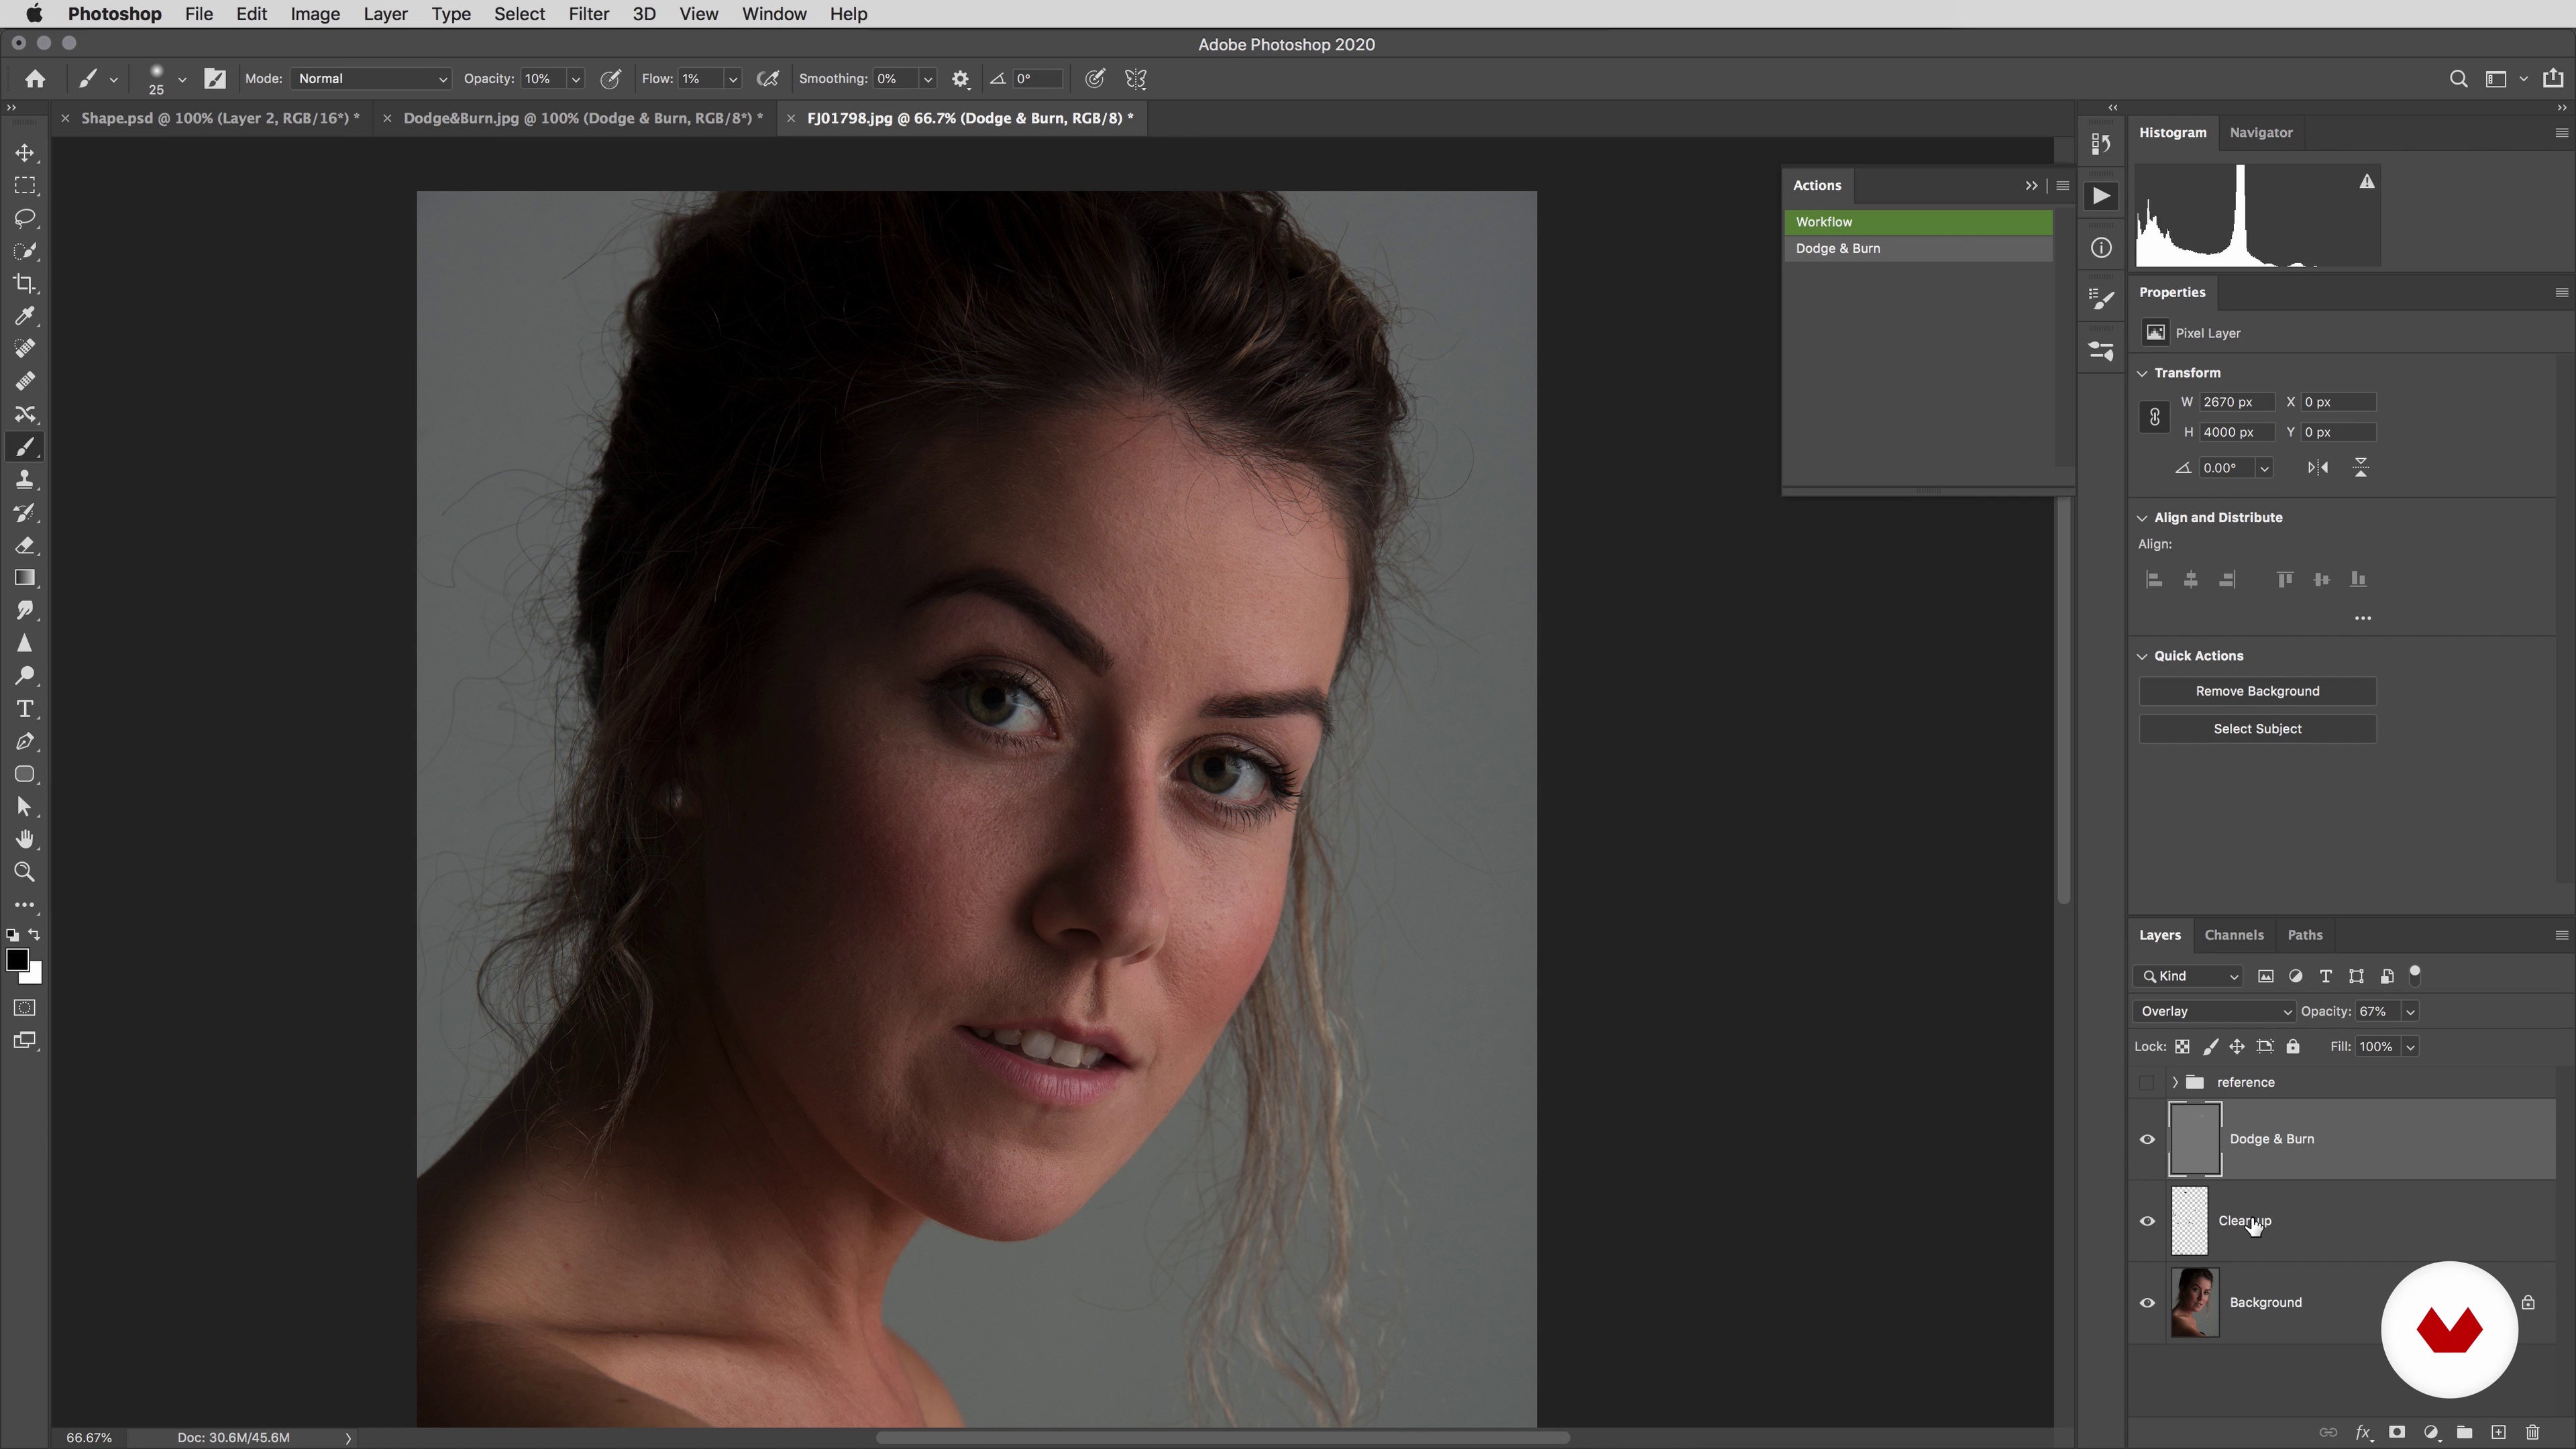Delete layer using trash icon
The height and width of the screenshot is (1449, 2576).
click(2532, 1432)
